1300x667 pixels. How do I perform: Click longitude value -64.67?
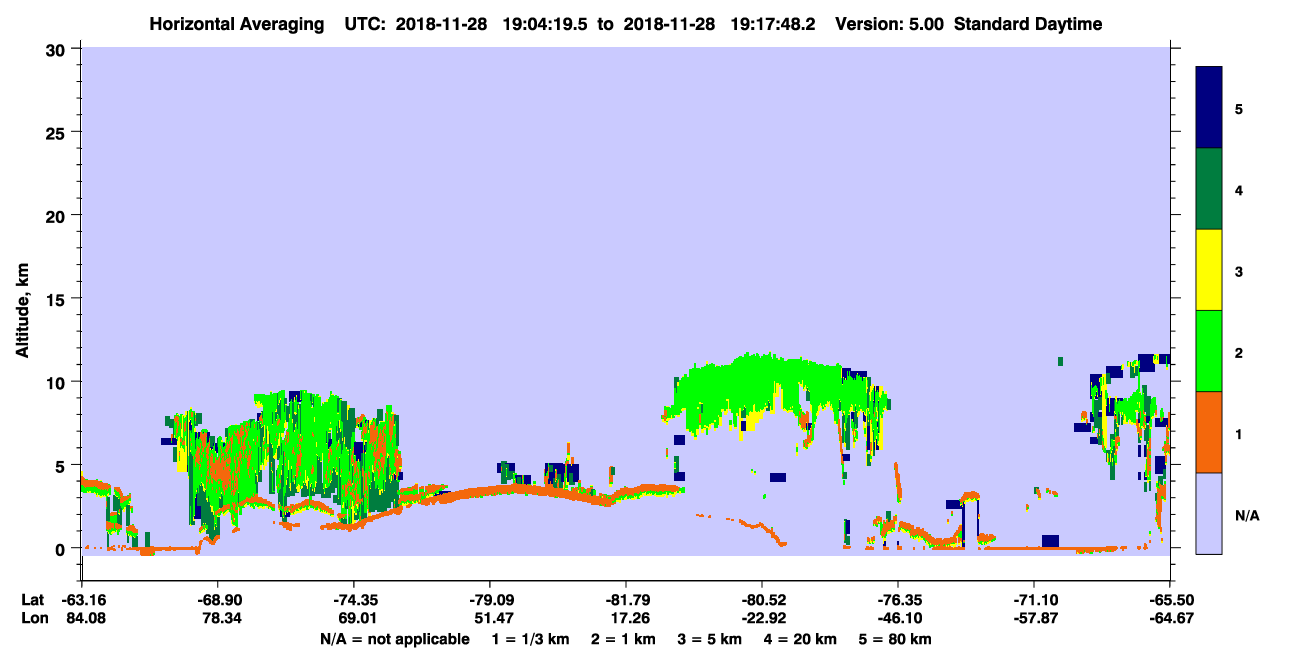1170,619
